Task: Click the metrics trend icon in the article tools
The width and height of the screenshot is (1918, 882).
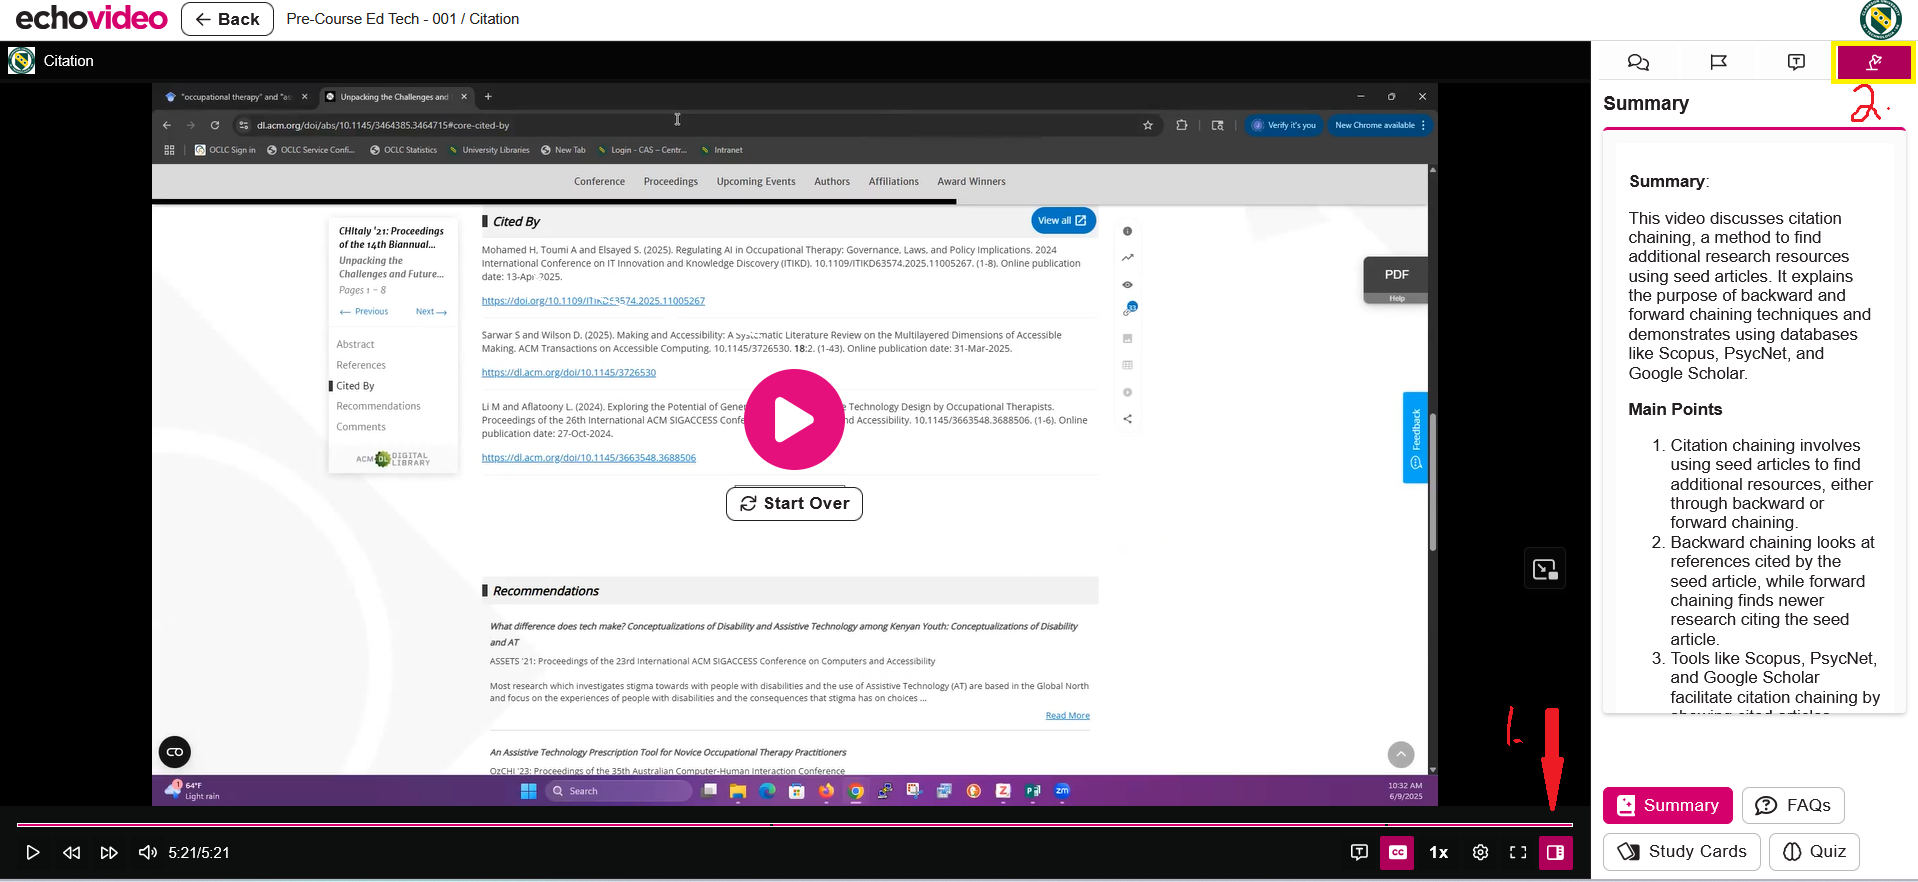Action: click(1127, 258)
